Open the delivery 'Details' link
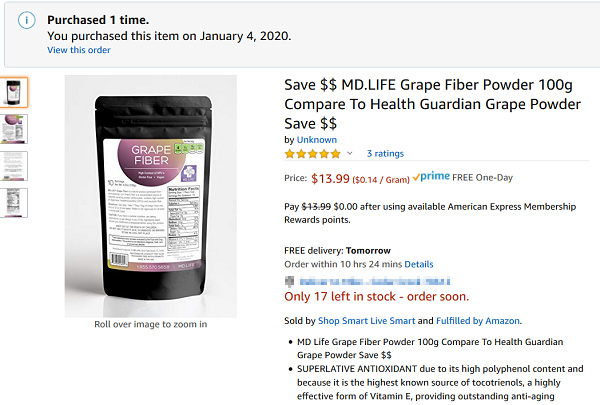 click(x=419, y=264)
